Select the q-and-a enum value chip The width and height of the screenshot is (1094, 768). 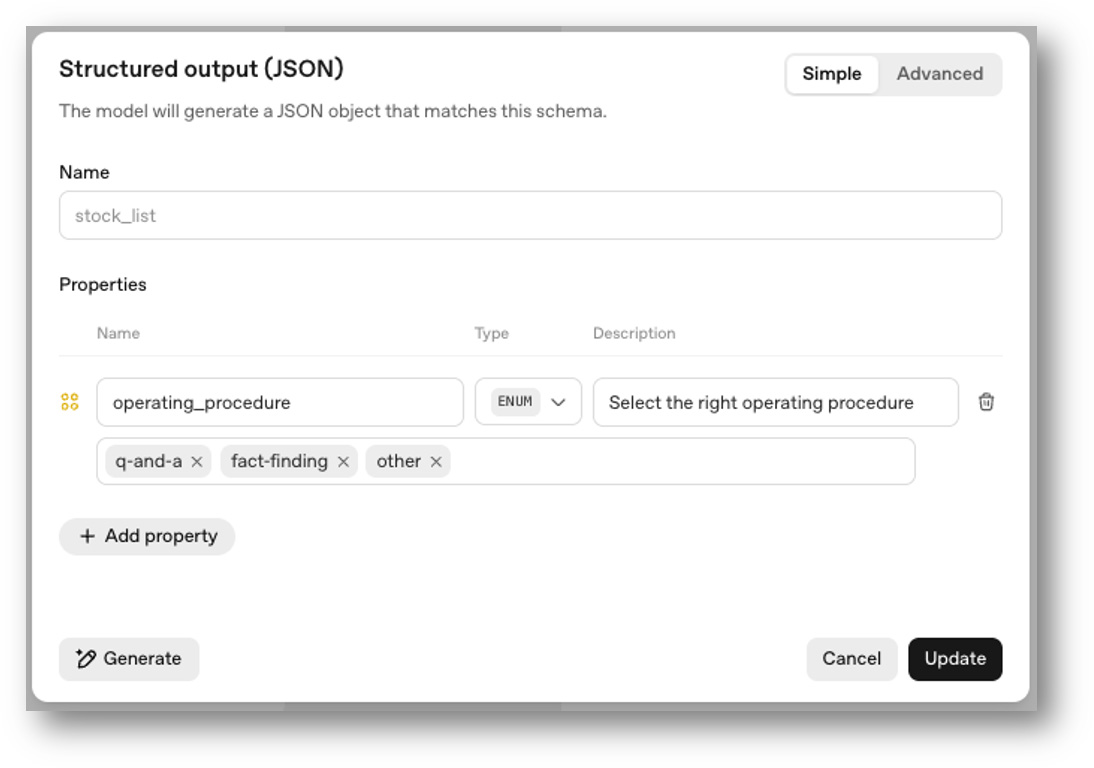coord(149,462)
